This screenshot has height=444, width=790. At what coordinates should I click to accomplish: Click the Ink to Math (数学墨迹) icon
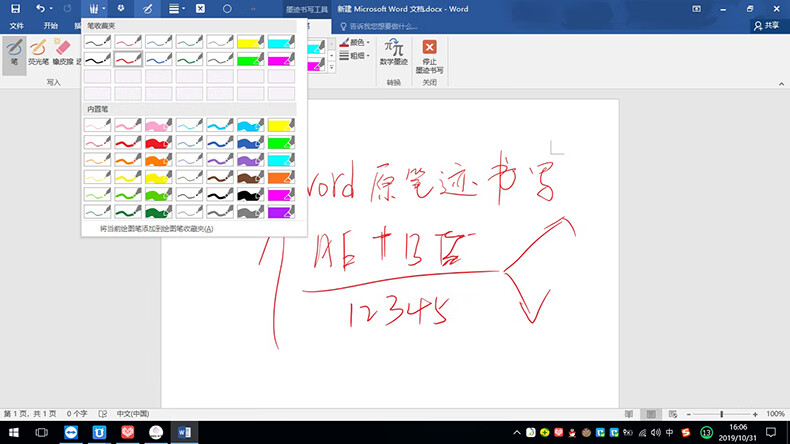(394, 52)
